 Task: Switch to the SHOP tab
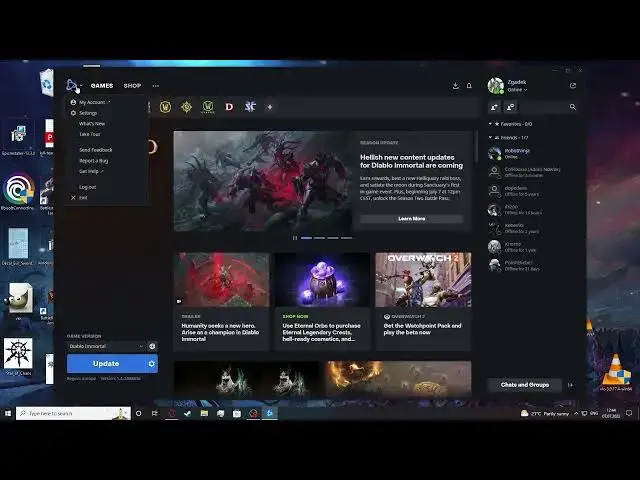point(132,86)
